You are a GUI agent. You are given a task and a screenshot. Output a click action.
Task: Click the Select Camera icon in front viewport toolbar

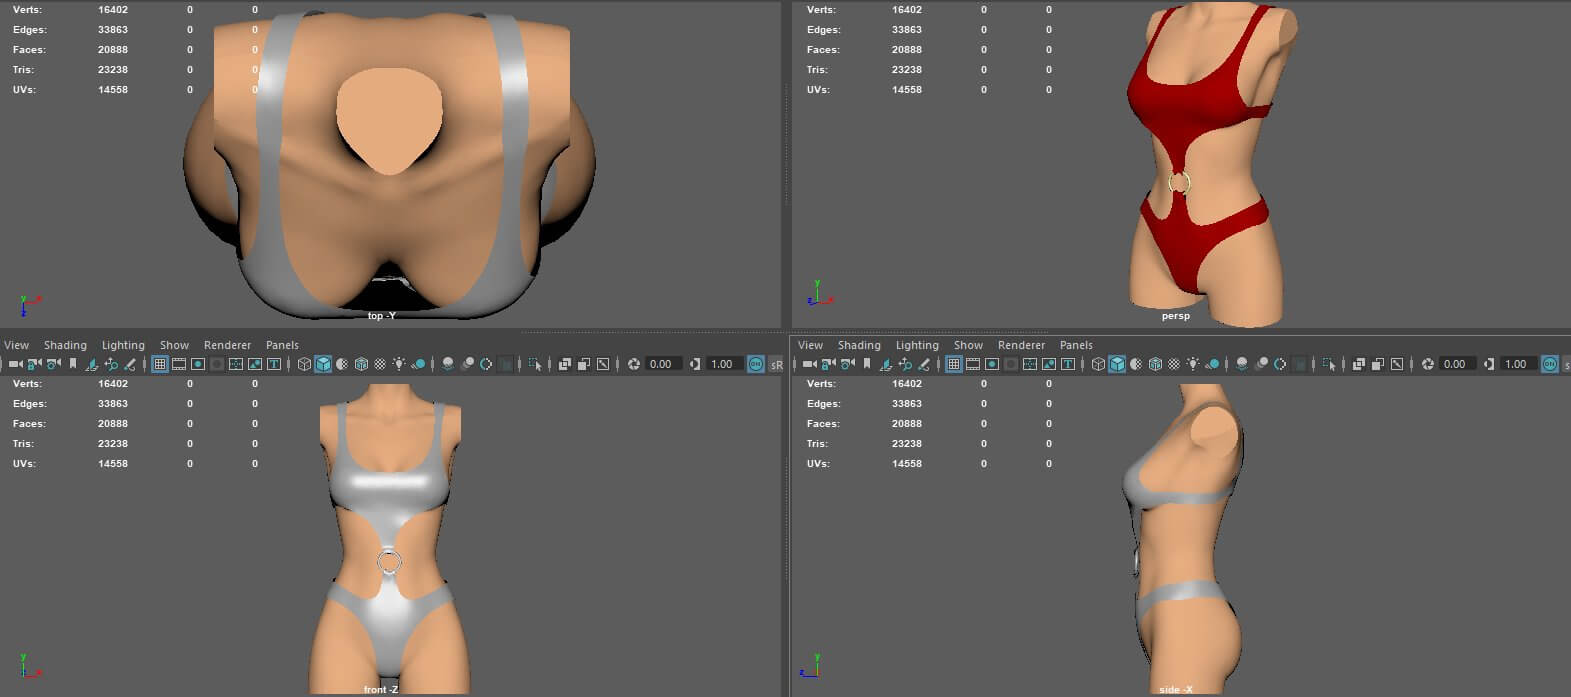tap(15, 364)
